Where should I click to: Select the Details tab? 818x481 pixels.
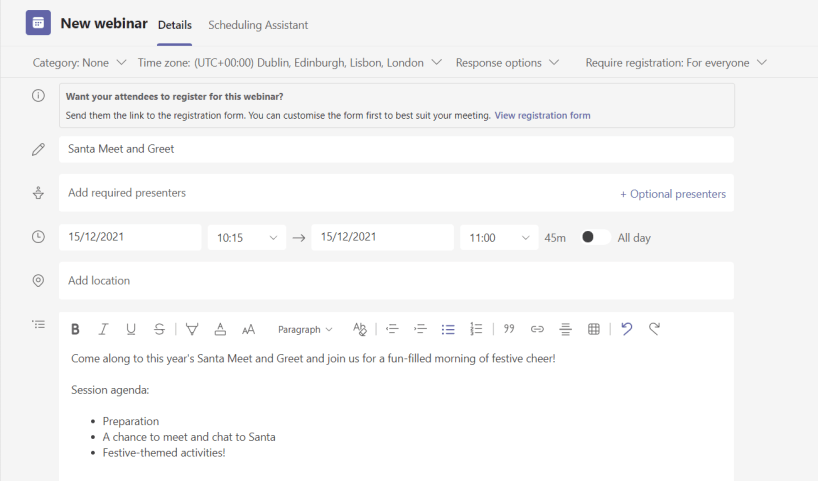[174, 25]
